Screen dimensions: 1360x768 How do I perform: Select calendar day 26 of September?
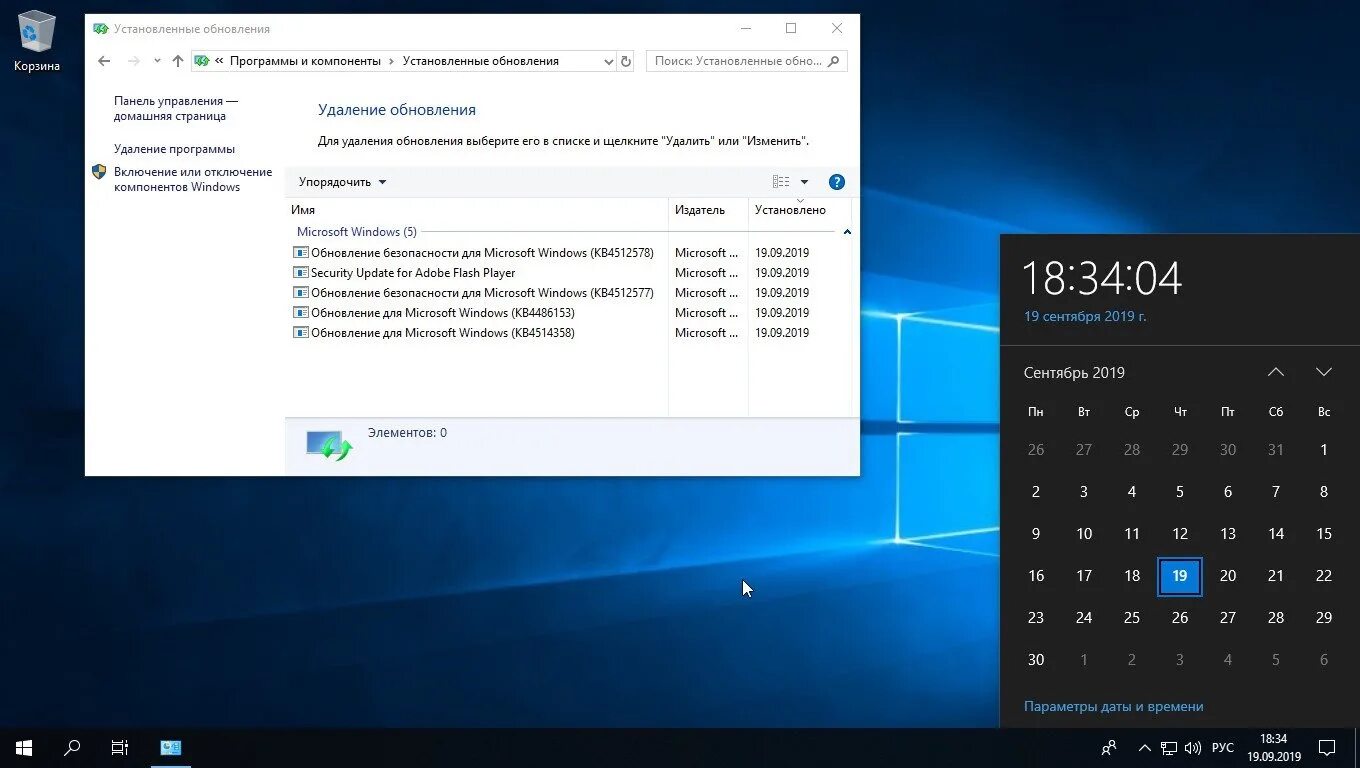point(1180,618)
